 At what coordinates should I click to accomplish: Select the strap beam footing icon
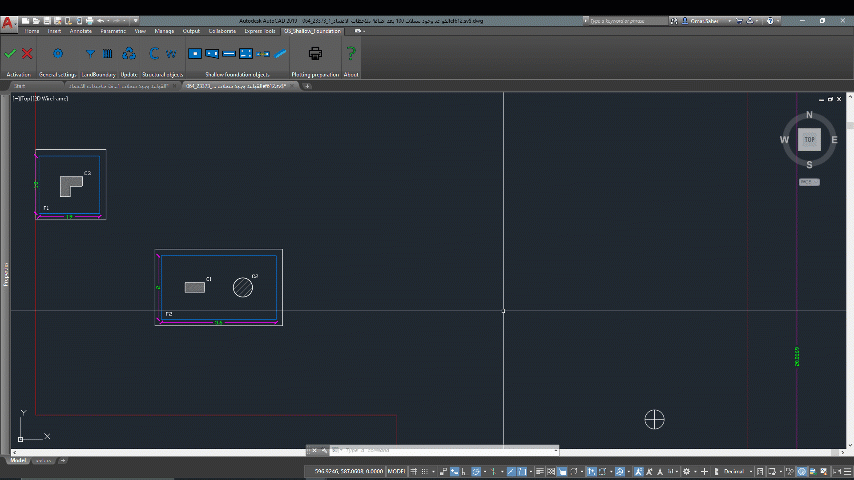[x=263, y=53]
